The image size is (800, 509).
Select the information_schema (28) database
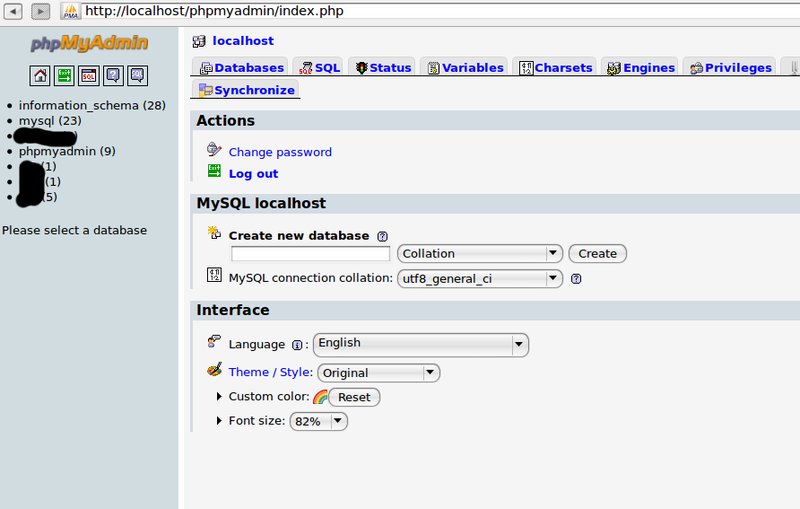92,106
